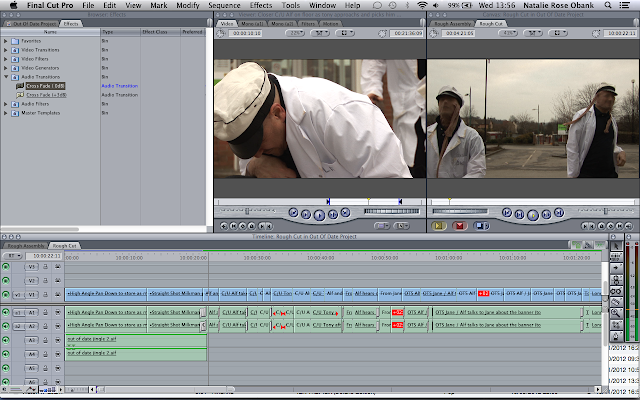640x400 pixels.
Task: Toggle visibility of video track V1
Action: (x=6, y=294)
